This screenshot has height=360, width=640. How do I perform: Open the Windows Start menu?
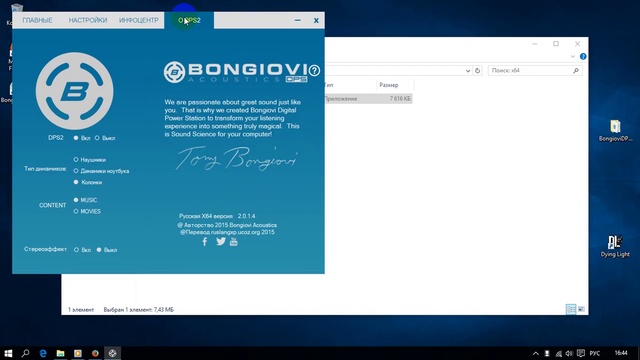click(8, 353)
